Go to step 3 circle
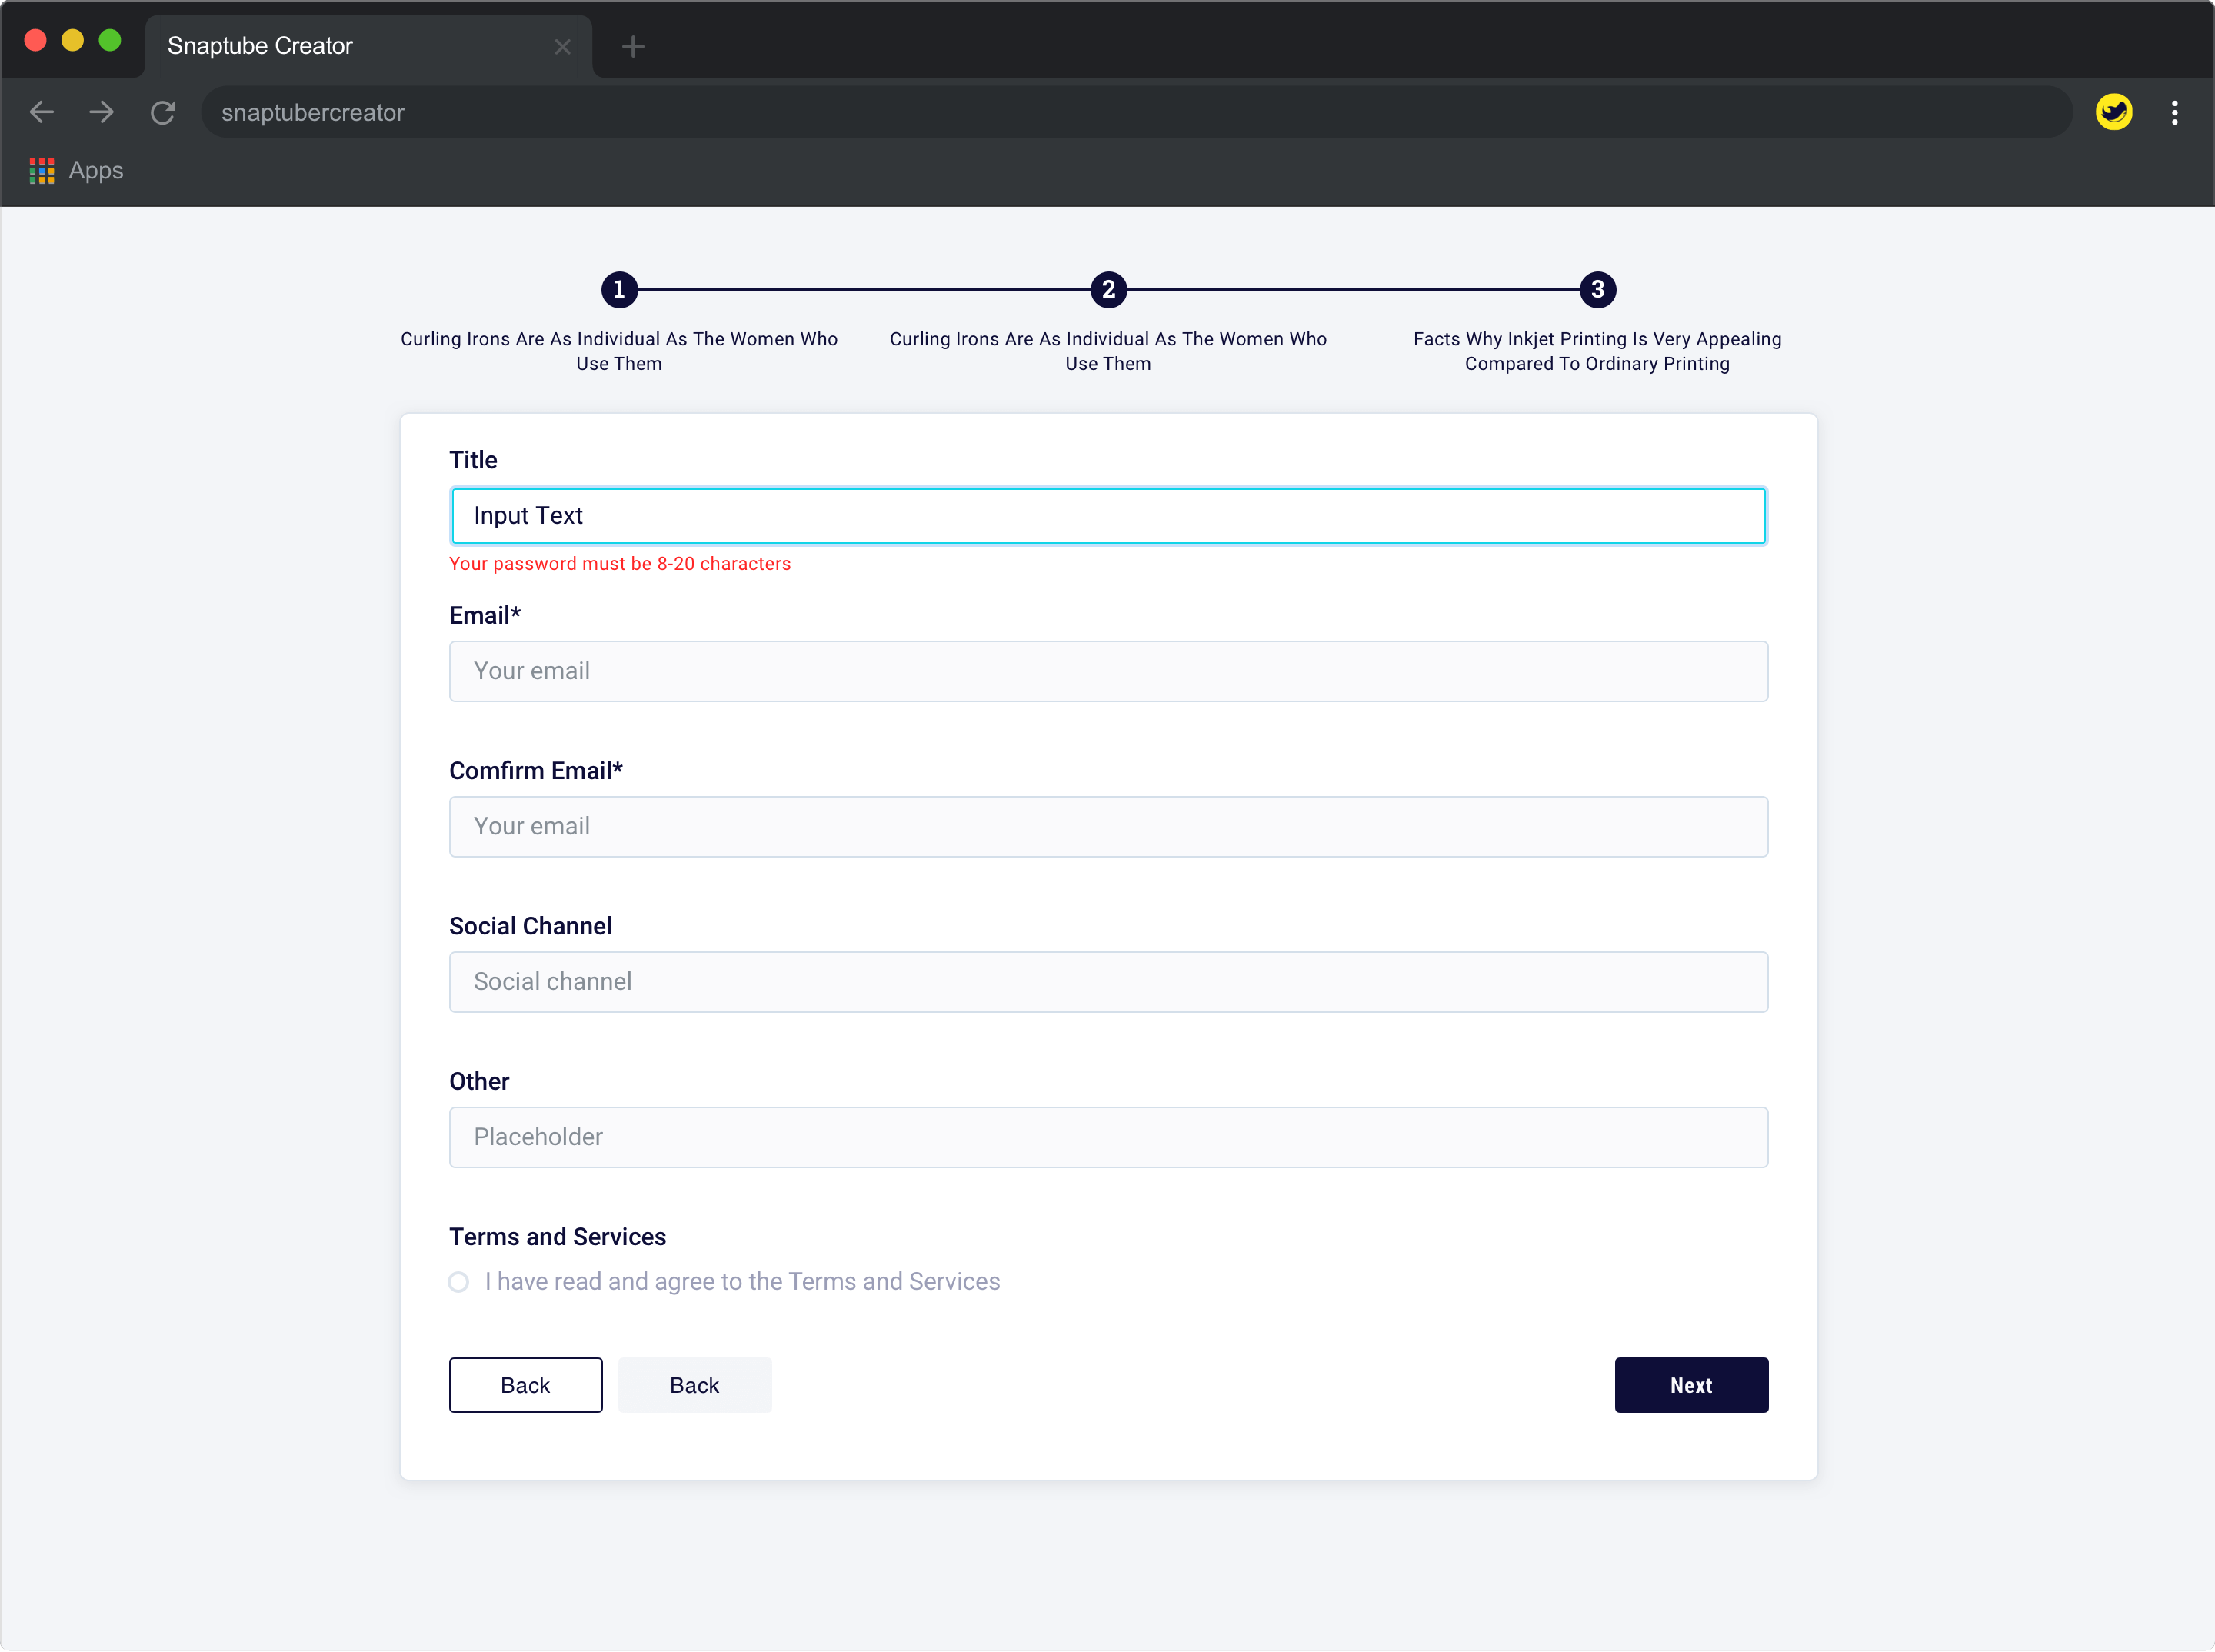This screenshot has height=1652, width=2215. click(1597, 290)
